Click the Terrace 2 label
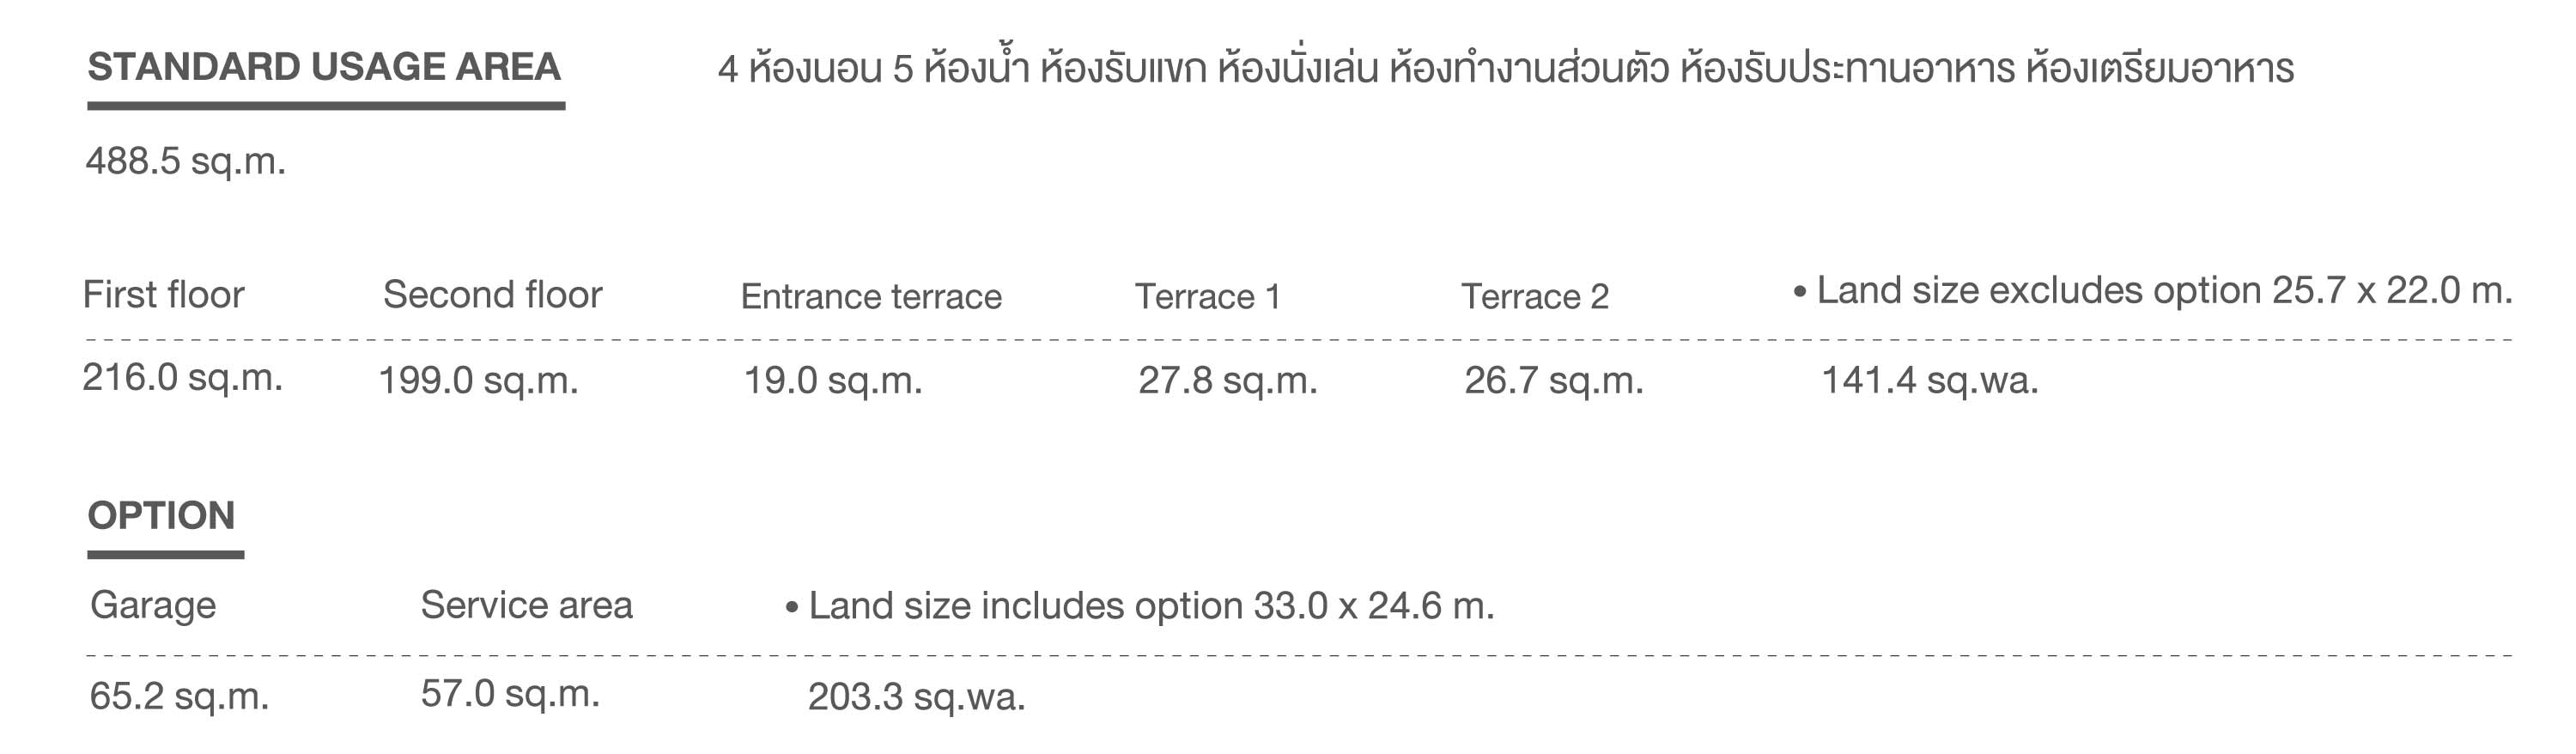 pyautogui.click(x=1535, y=297)
